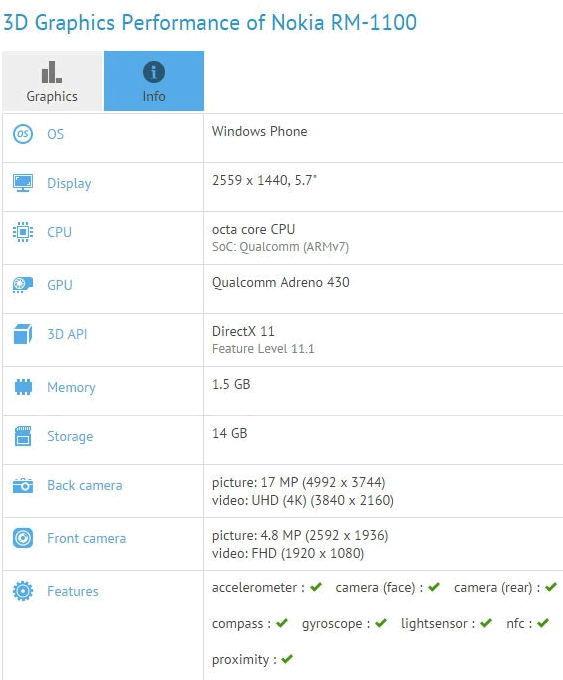Click 'picture: 17 MP (4992 x 3744)' text
The height and width of the screenshot is (680, 563).
(x=298, y=482)
